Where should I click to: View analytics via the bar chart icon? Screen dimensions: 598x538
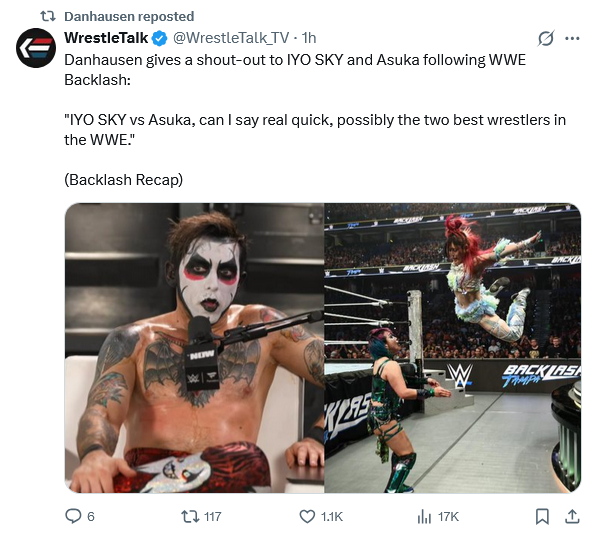click(x=424, y=517)
